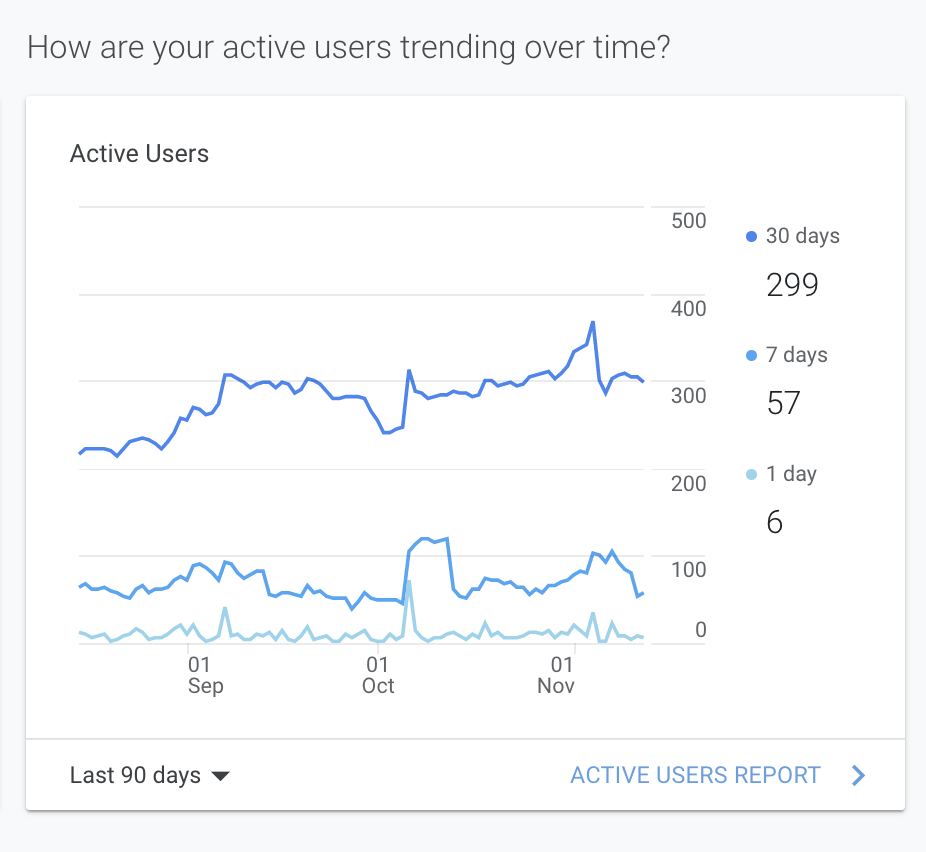This screenshot has width=926, height=852.
Task: Click the blue 7 days legend dot
Action: pyautogui.click(x=752, y=355)
